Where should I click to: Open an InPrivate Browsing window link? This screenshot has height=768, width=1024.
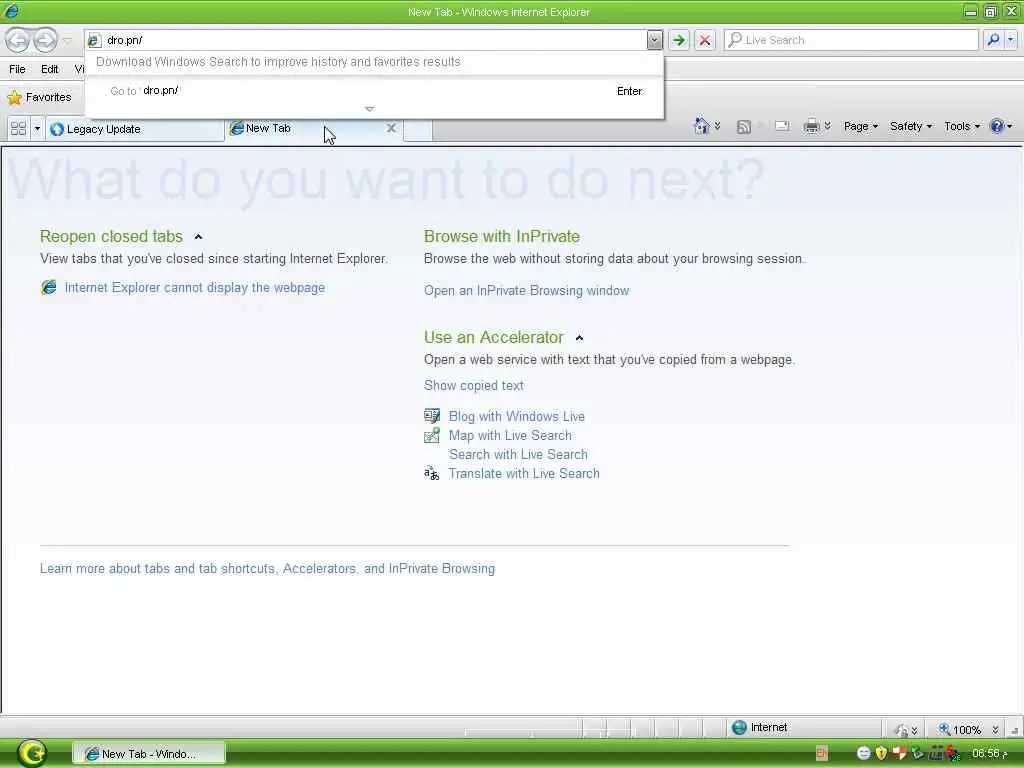pyautogui.click(x=526, y=291)
